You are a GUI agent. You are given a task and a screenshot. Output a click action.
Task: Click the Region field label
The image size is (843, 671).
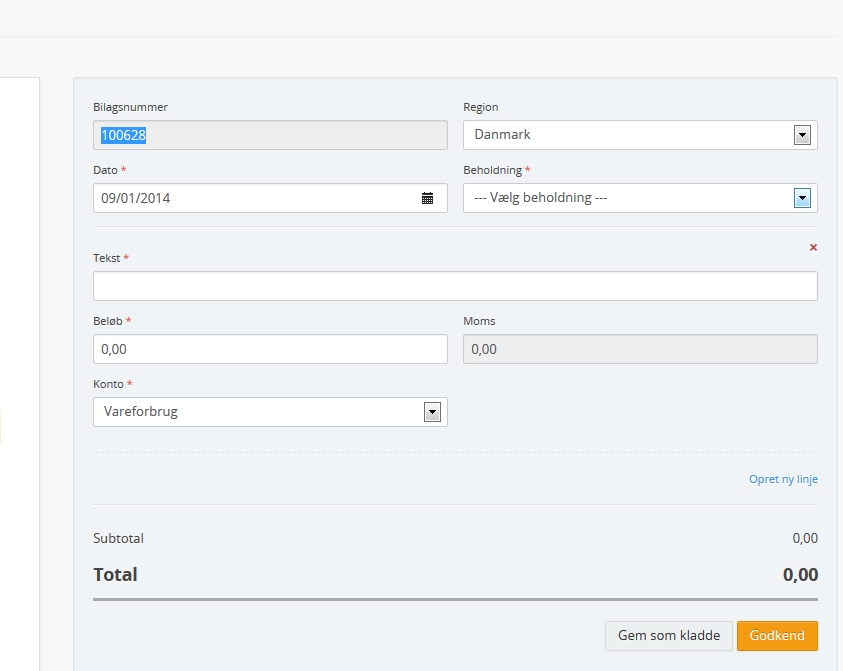480,107
